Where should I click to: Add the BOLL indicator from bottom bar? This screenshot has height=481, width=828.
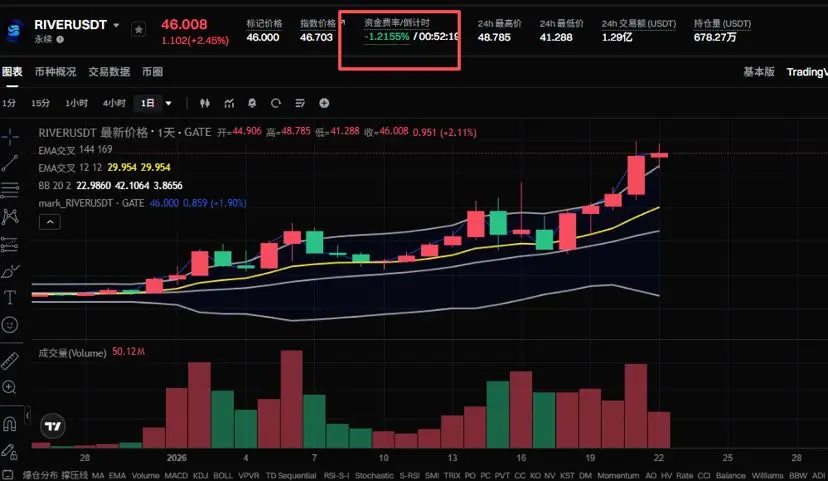pos(223,475)
